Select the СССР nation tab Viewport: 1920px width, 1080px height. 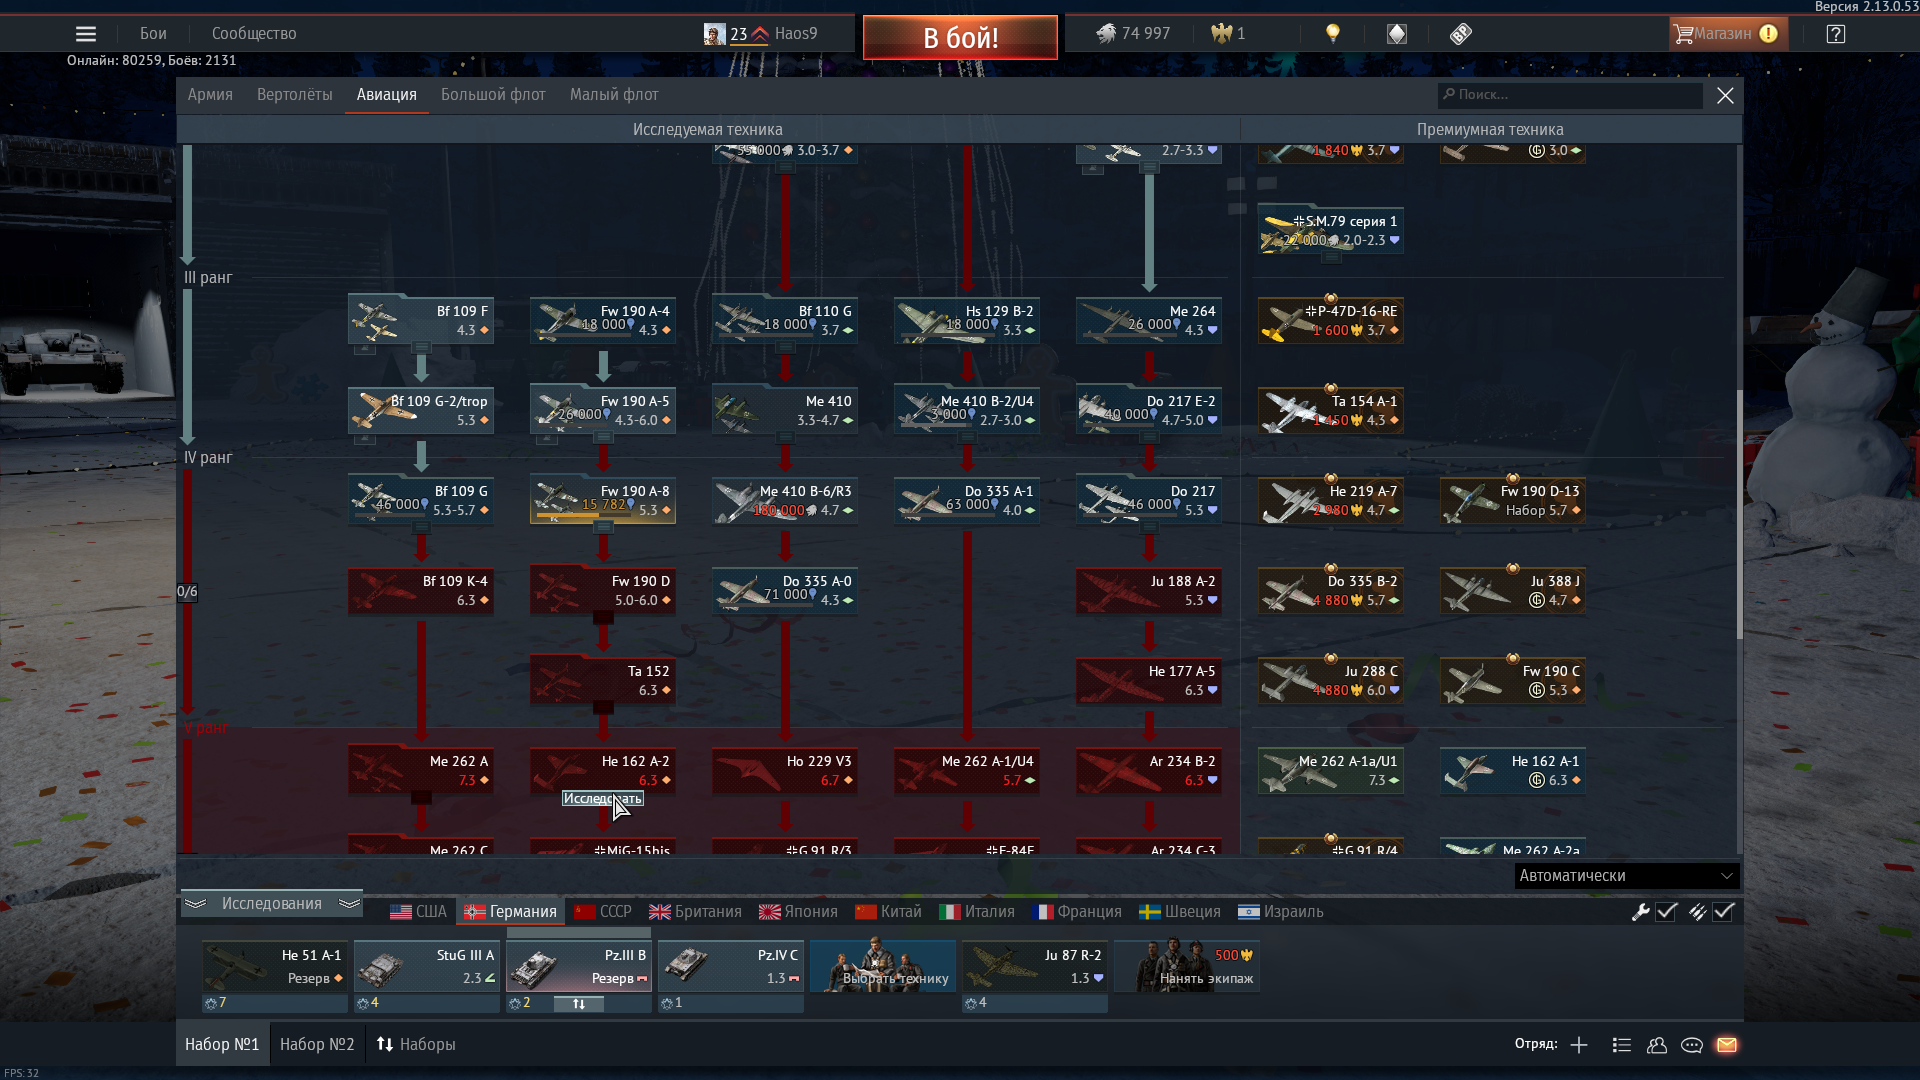point(603,912)
